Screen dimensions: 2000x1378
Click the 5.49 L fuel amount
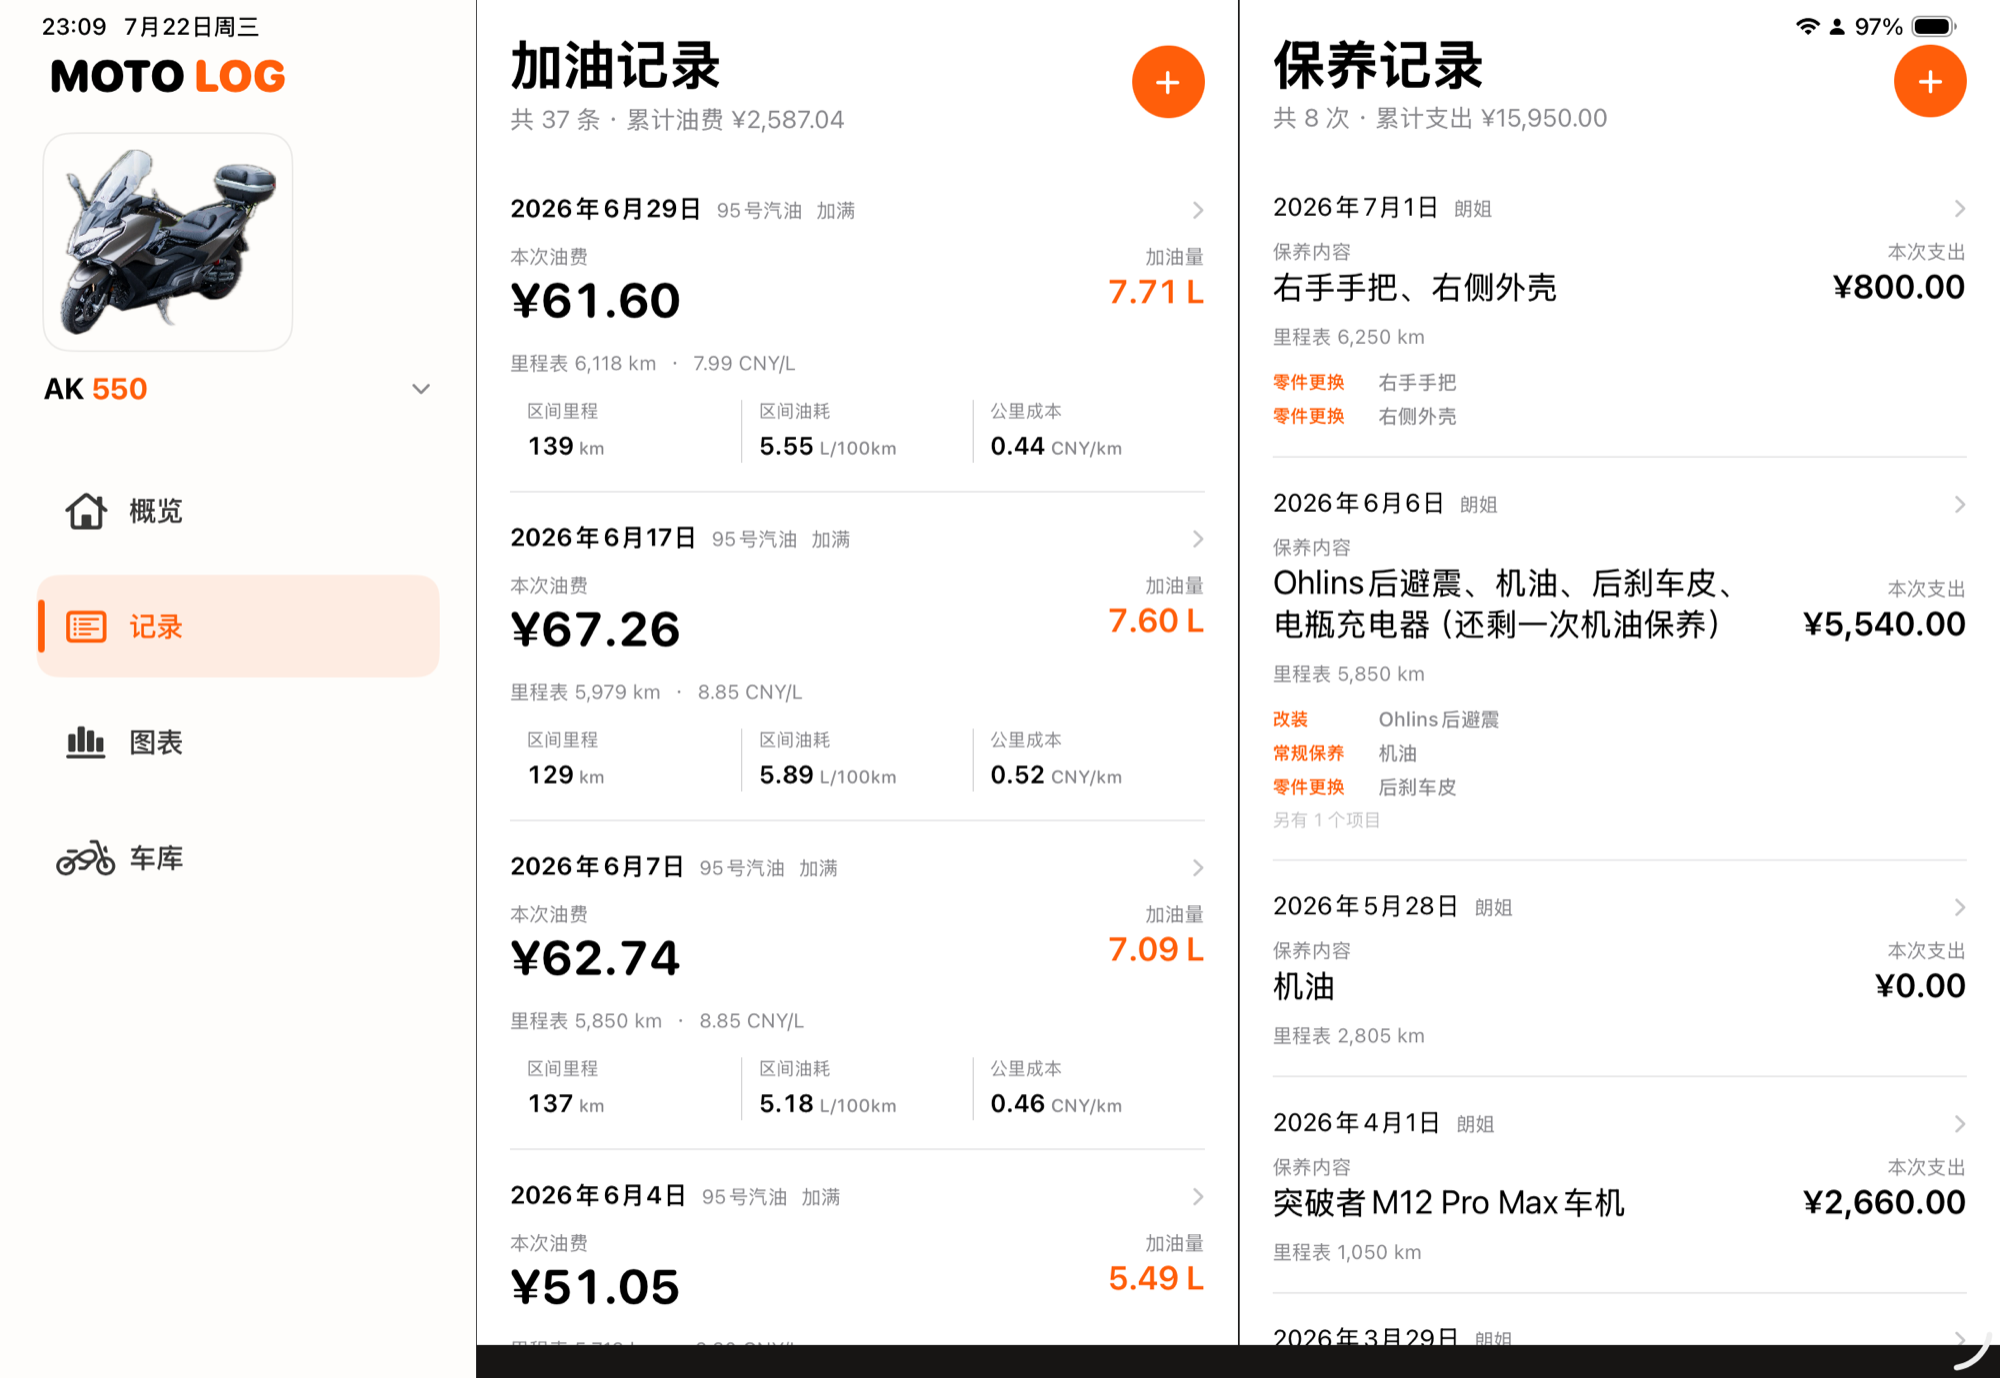point(1156,1279)
